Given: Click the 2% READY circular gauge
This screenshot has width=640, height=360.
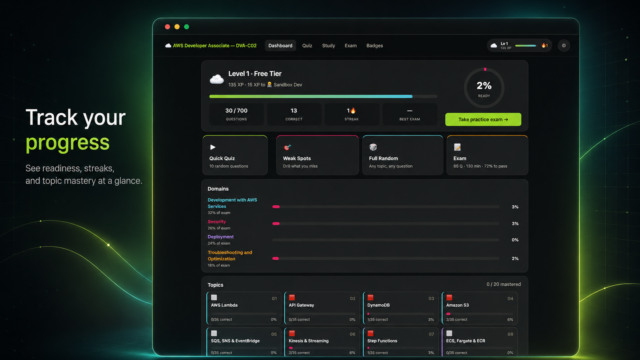Looking at the screenshot, I should click(484, 88).
